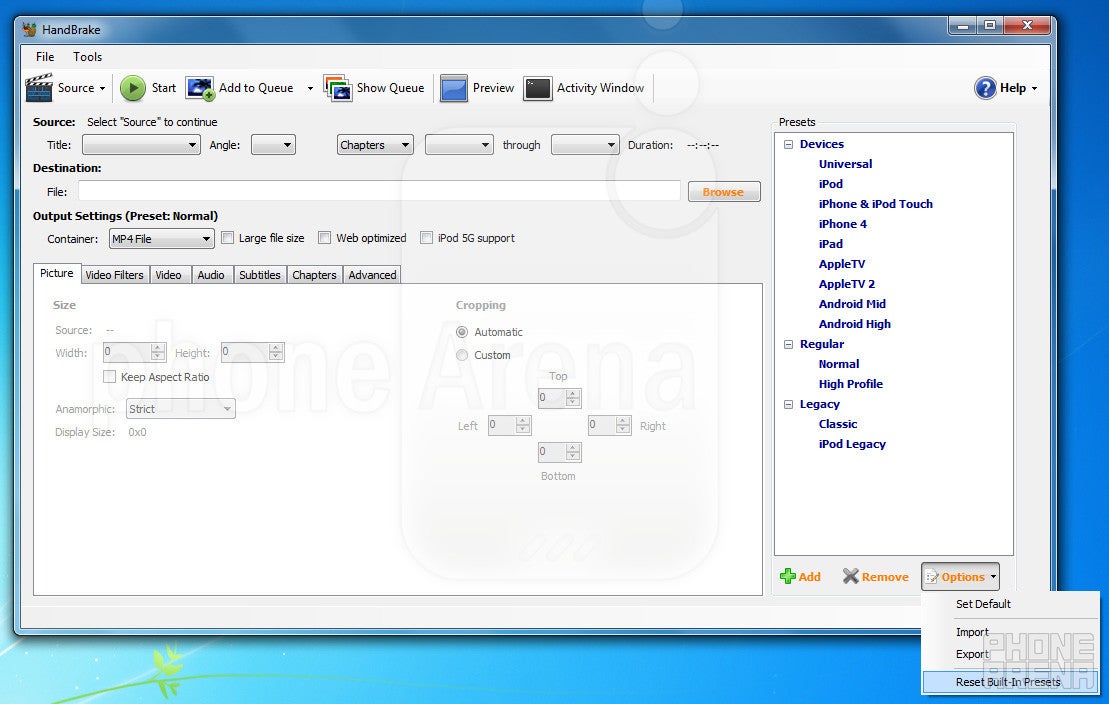
Task: Select the Classic legacy preset
Action: [x=837, y=424]
